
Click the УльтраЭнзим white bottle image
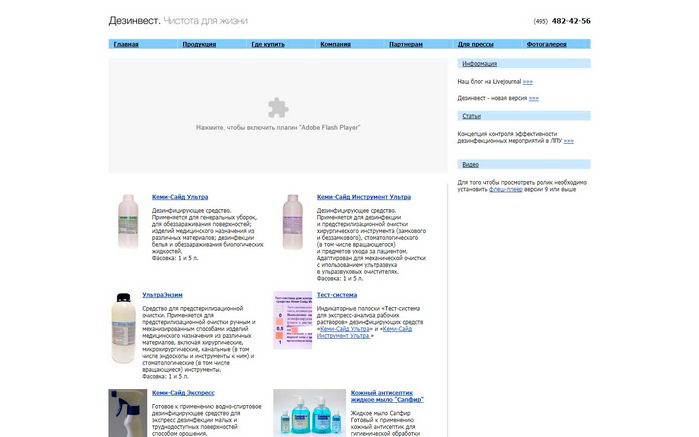click(123, 328)
